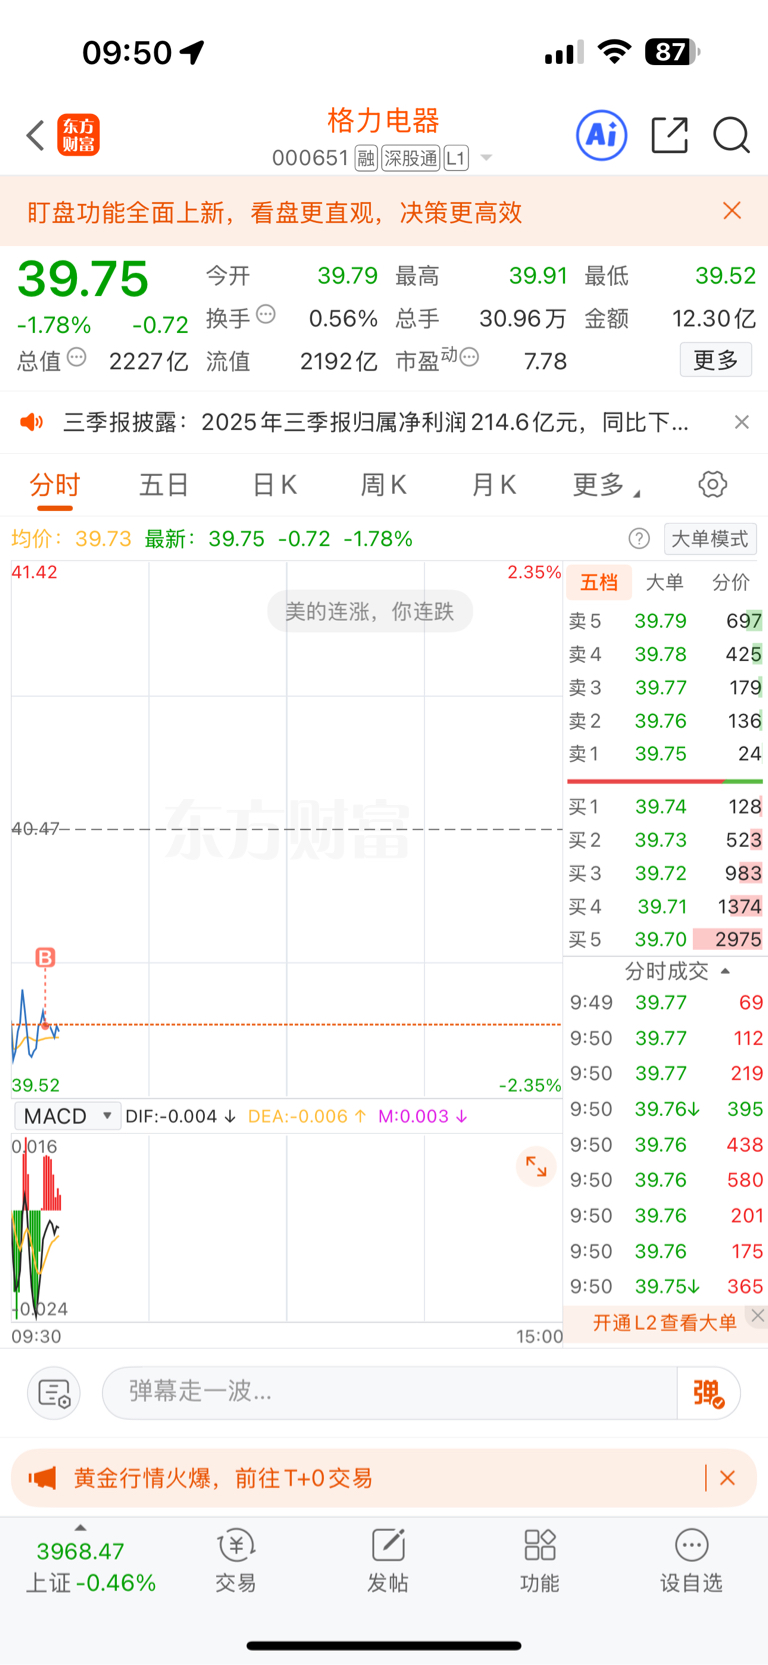
Task: Tap 买3 price 39.72
Action: pos(661,873)
